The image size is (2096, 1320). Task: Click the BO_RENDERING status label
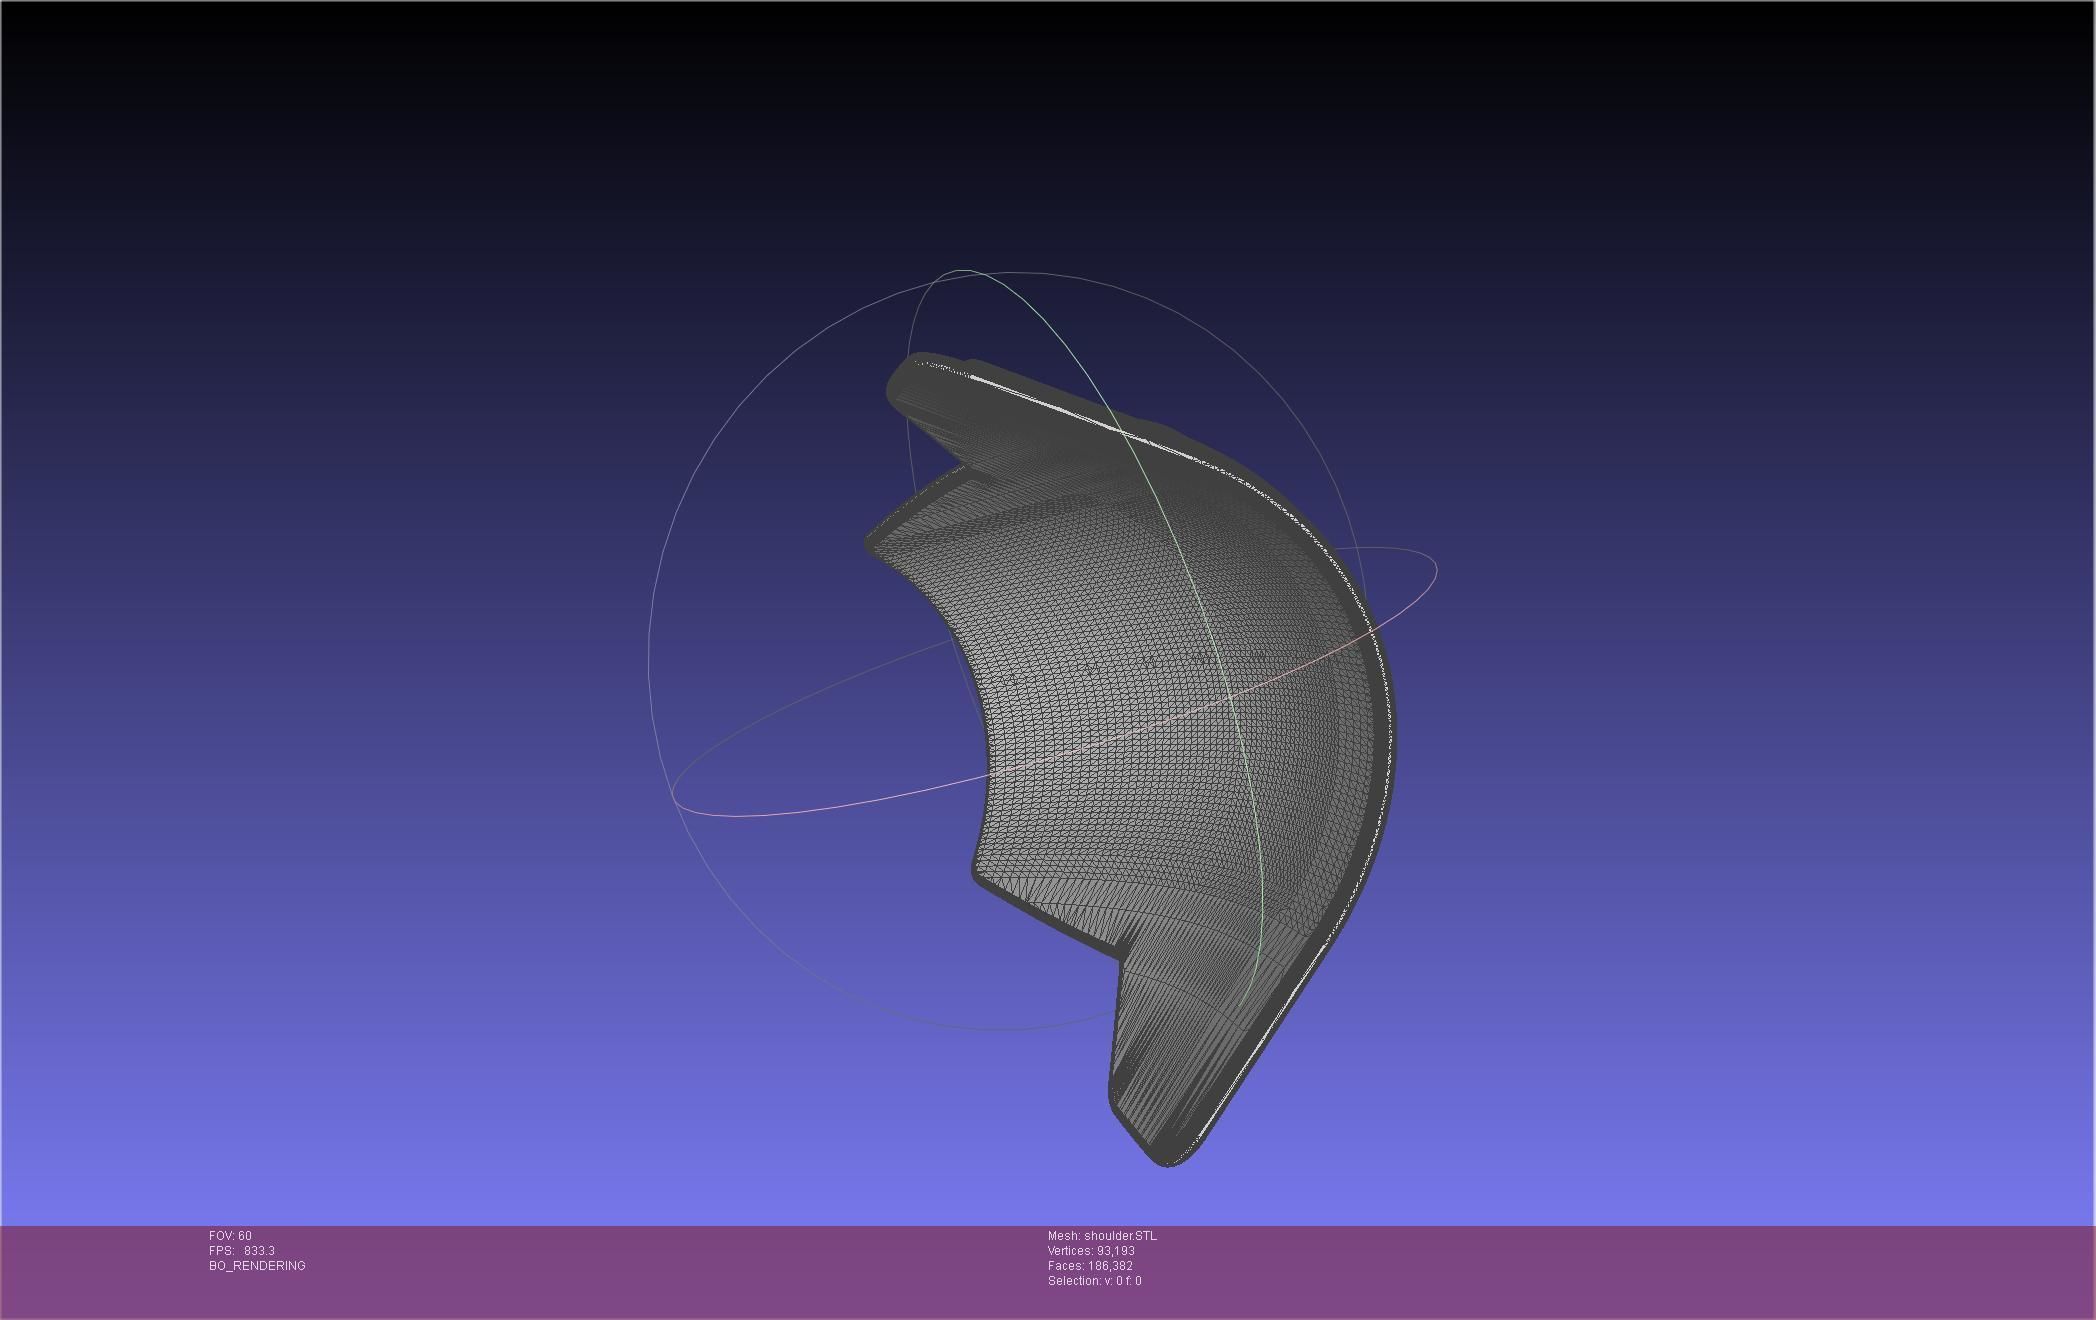(257, 1266)
